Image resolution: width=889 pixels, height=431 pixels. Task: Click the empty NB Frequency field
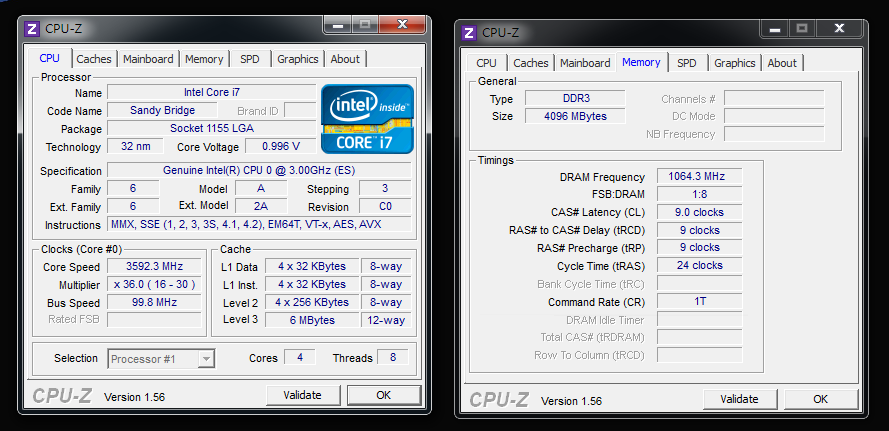click(x=774, y=134)
